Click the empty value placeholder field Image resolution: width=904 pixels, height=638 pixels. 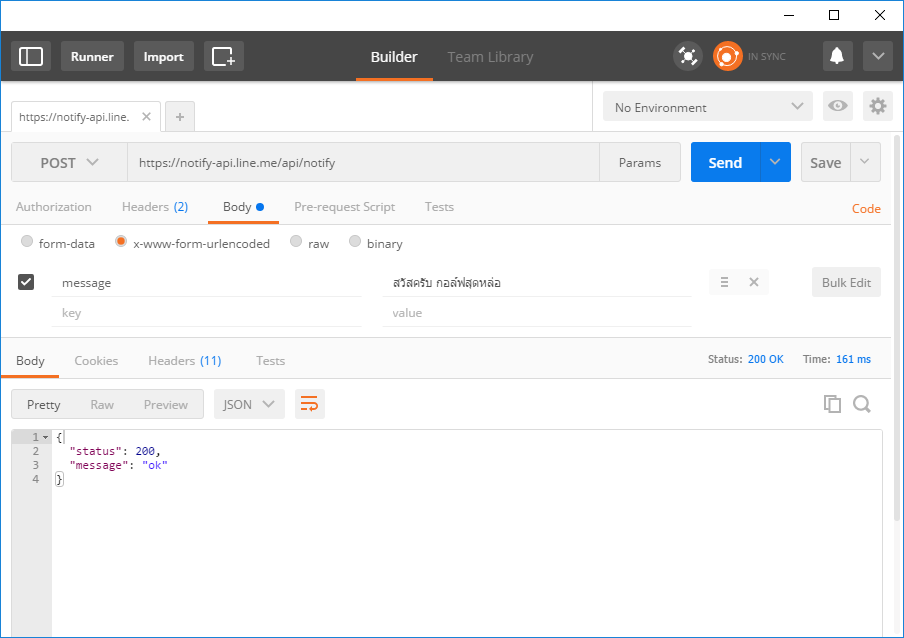click(x=537, y=313)
